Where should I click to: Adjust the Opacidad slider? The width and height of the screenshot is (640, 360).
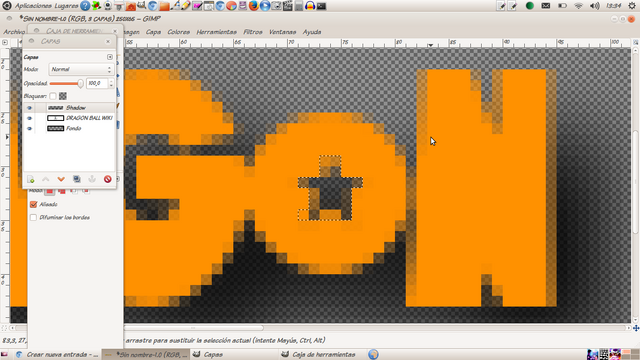67,83
